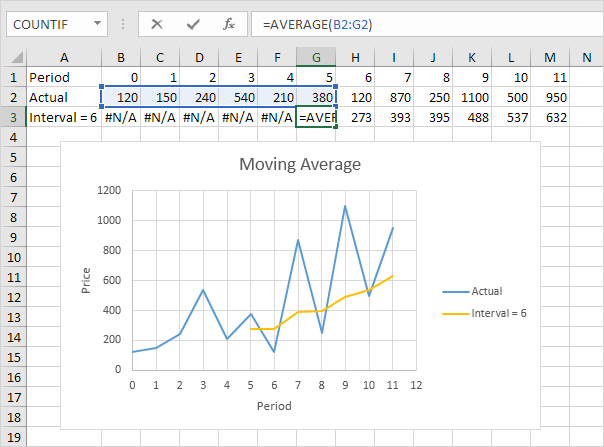Select the Moving Average chart title

[x=299, y=164]
